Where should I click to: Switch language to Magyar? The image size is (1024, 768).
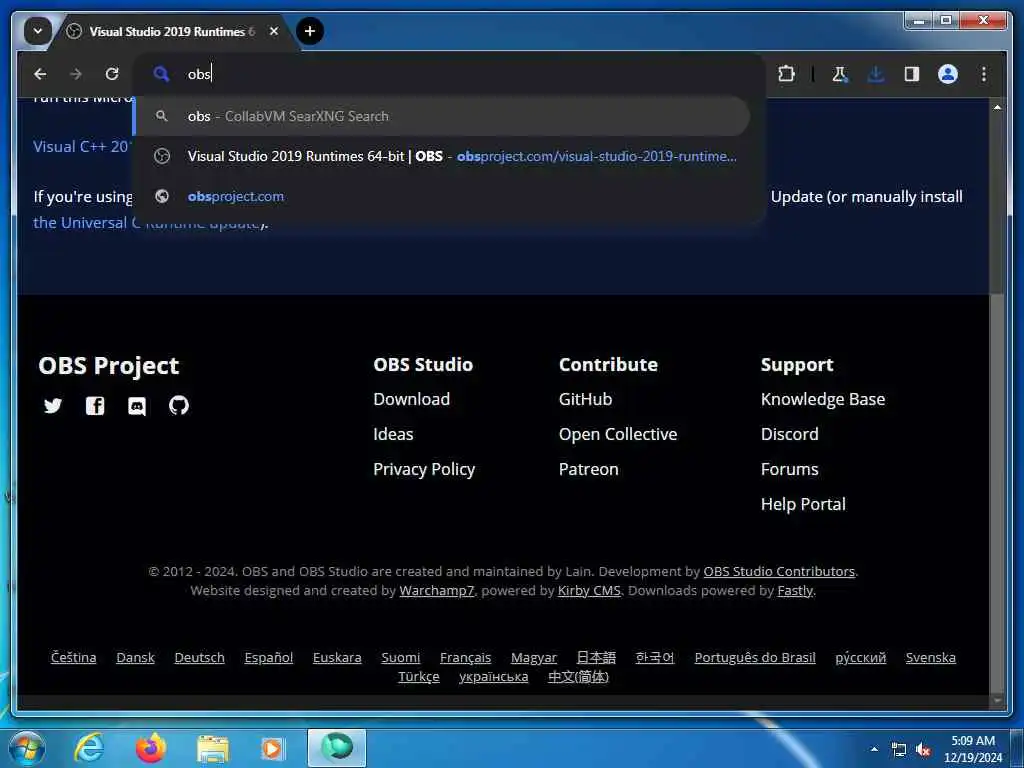tap(534, 658)
